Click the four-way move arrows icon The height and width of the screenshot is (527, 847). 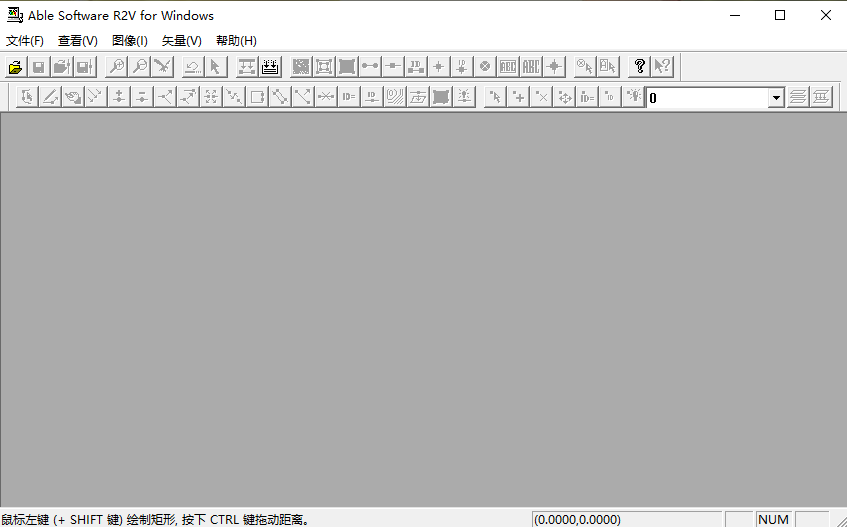click(564, 97)
